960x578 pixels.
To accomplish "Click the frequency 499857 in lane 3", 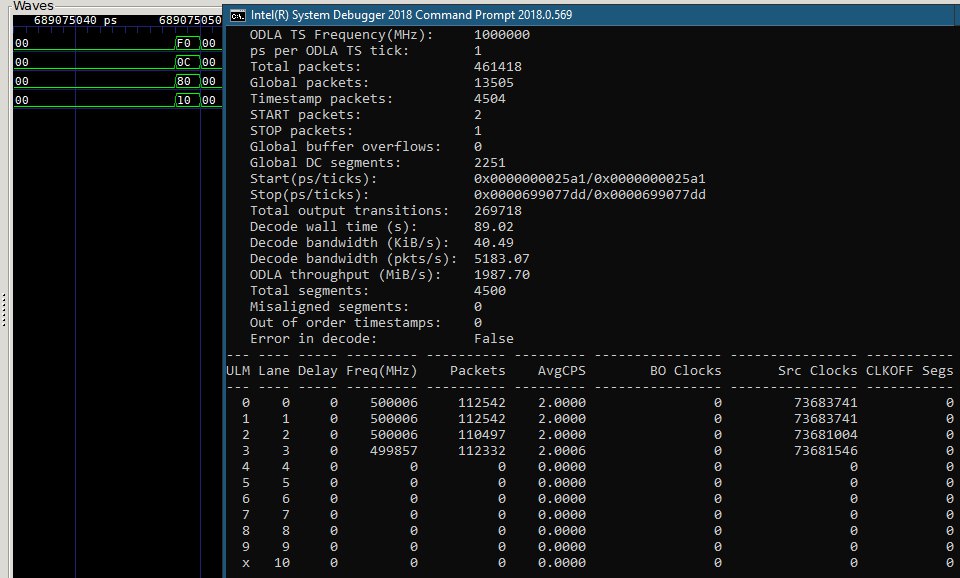I will pos(394,451).
